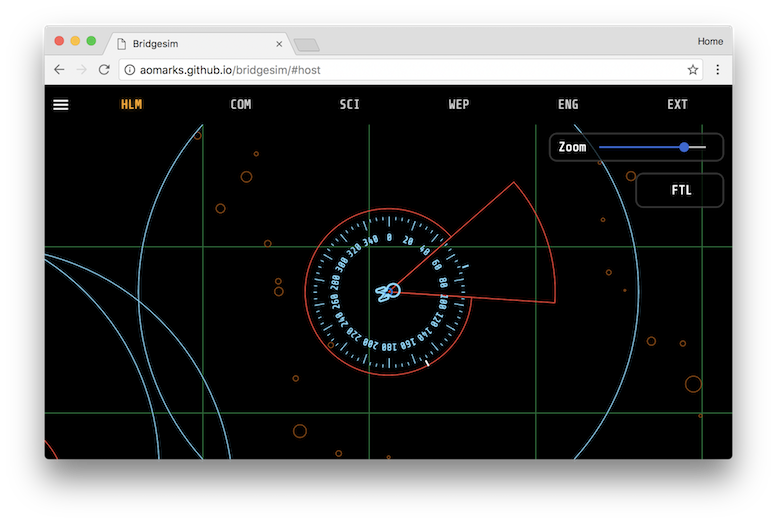The height and width of the screenshot is (523, 777).
Task: Click the Zoom slider handle
Action: pos(684,147)
